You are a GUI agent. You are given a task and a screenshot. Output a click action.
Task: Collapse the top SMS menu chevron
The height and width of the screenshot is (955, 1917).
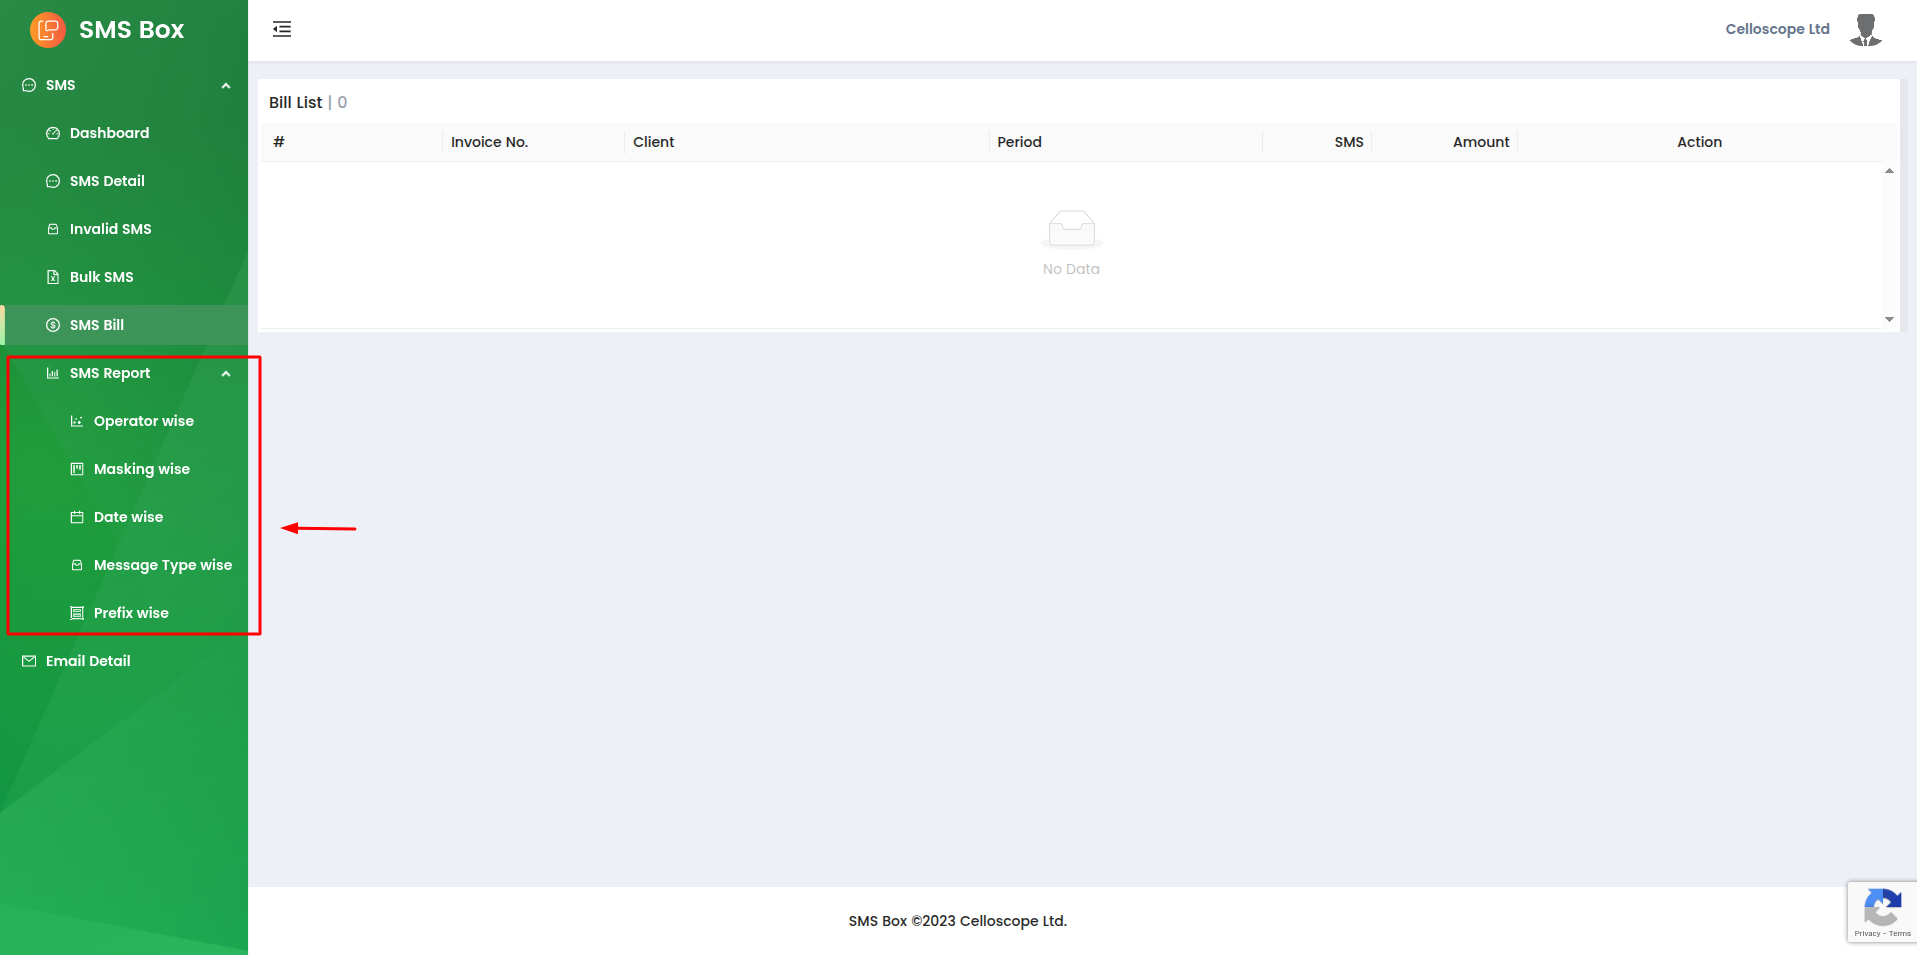[x=226, y=86]
